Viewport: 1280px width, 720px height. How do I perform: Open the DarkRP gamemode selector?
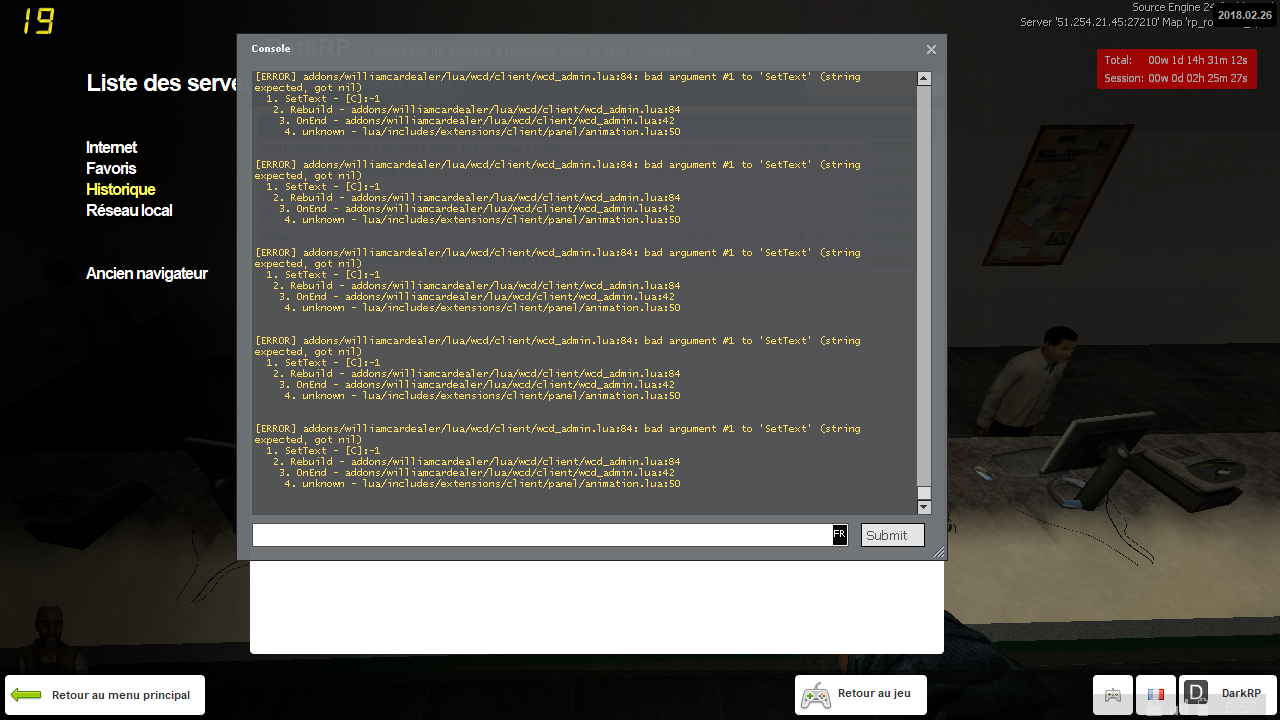(1228, 695)
